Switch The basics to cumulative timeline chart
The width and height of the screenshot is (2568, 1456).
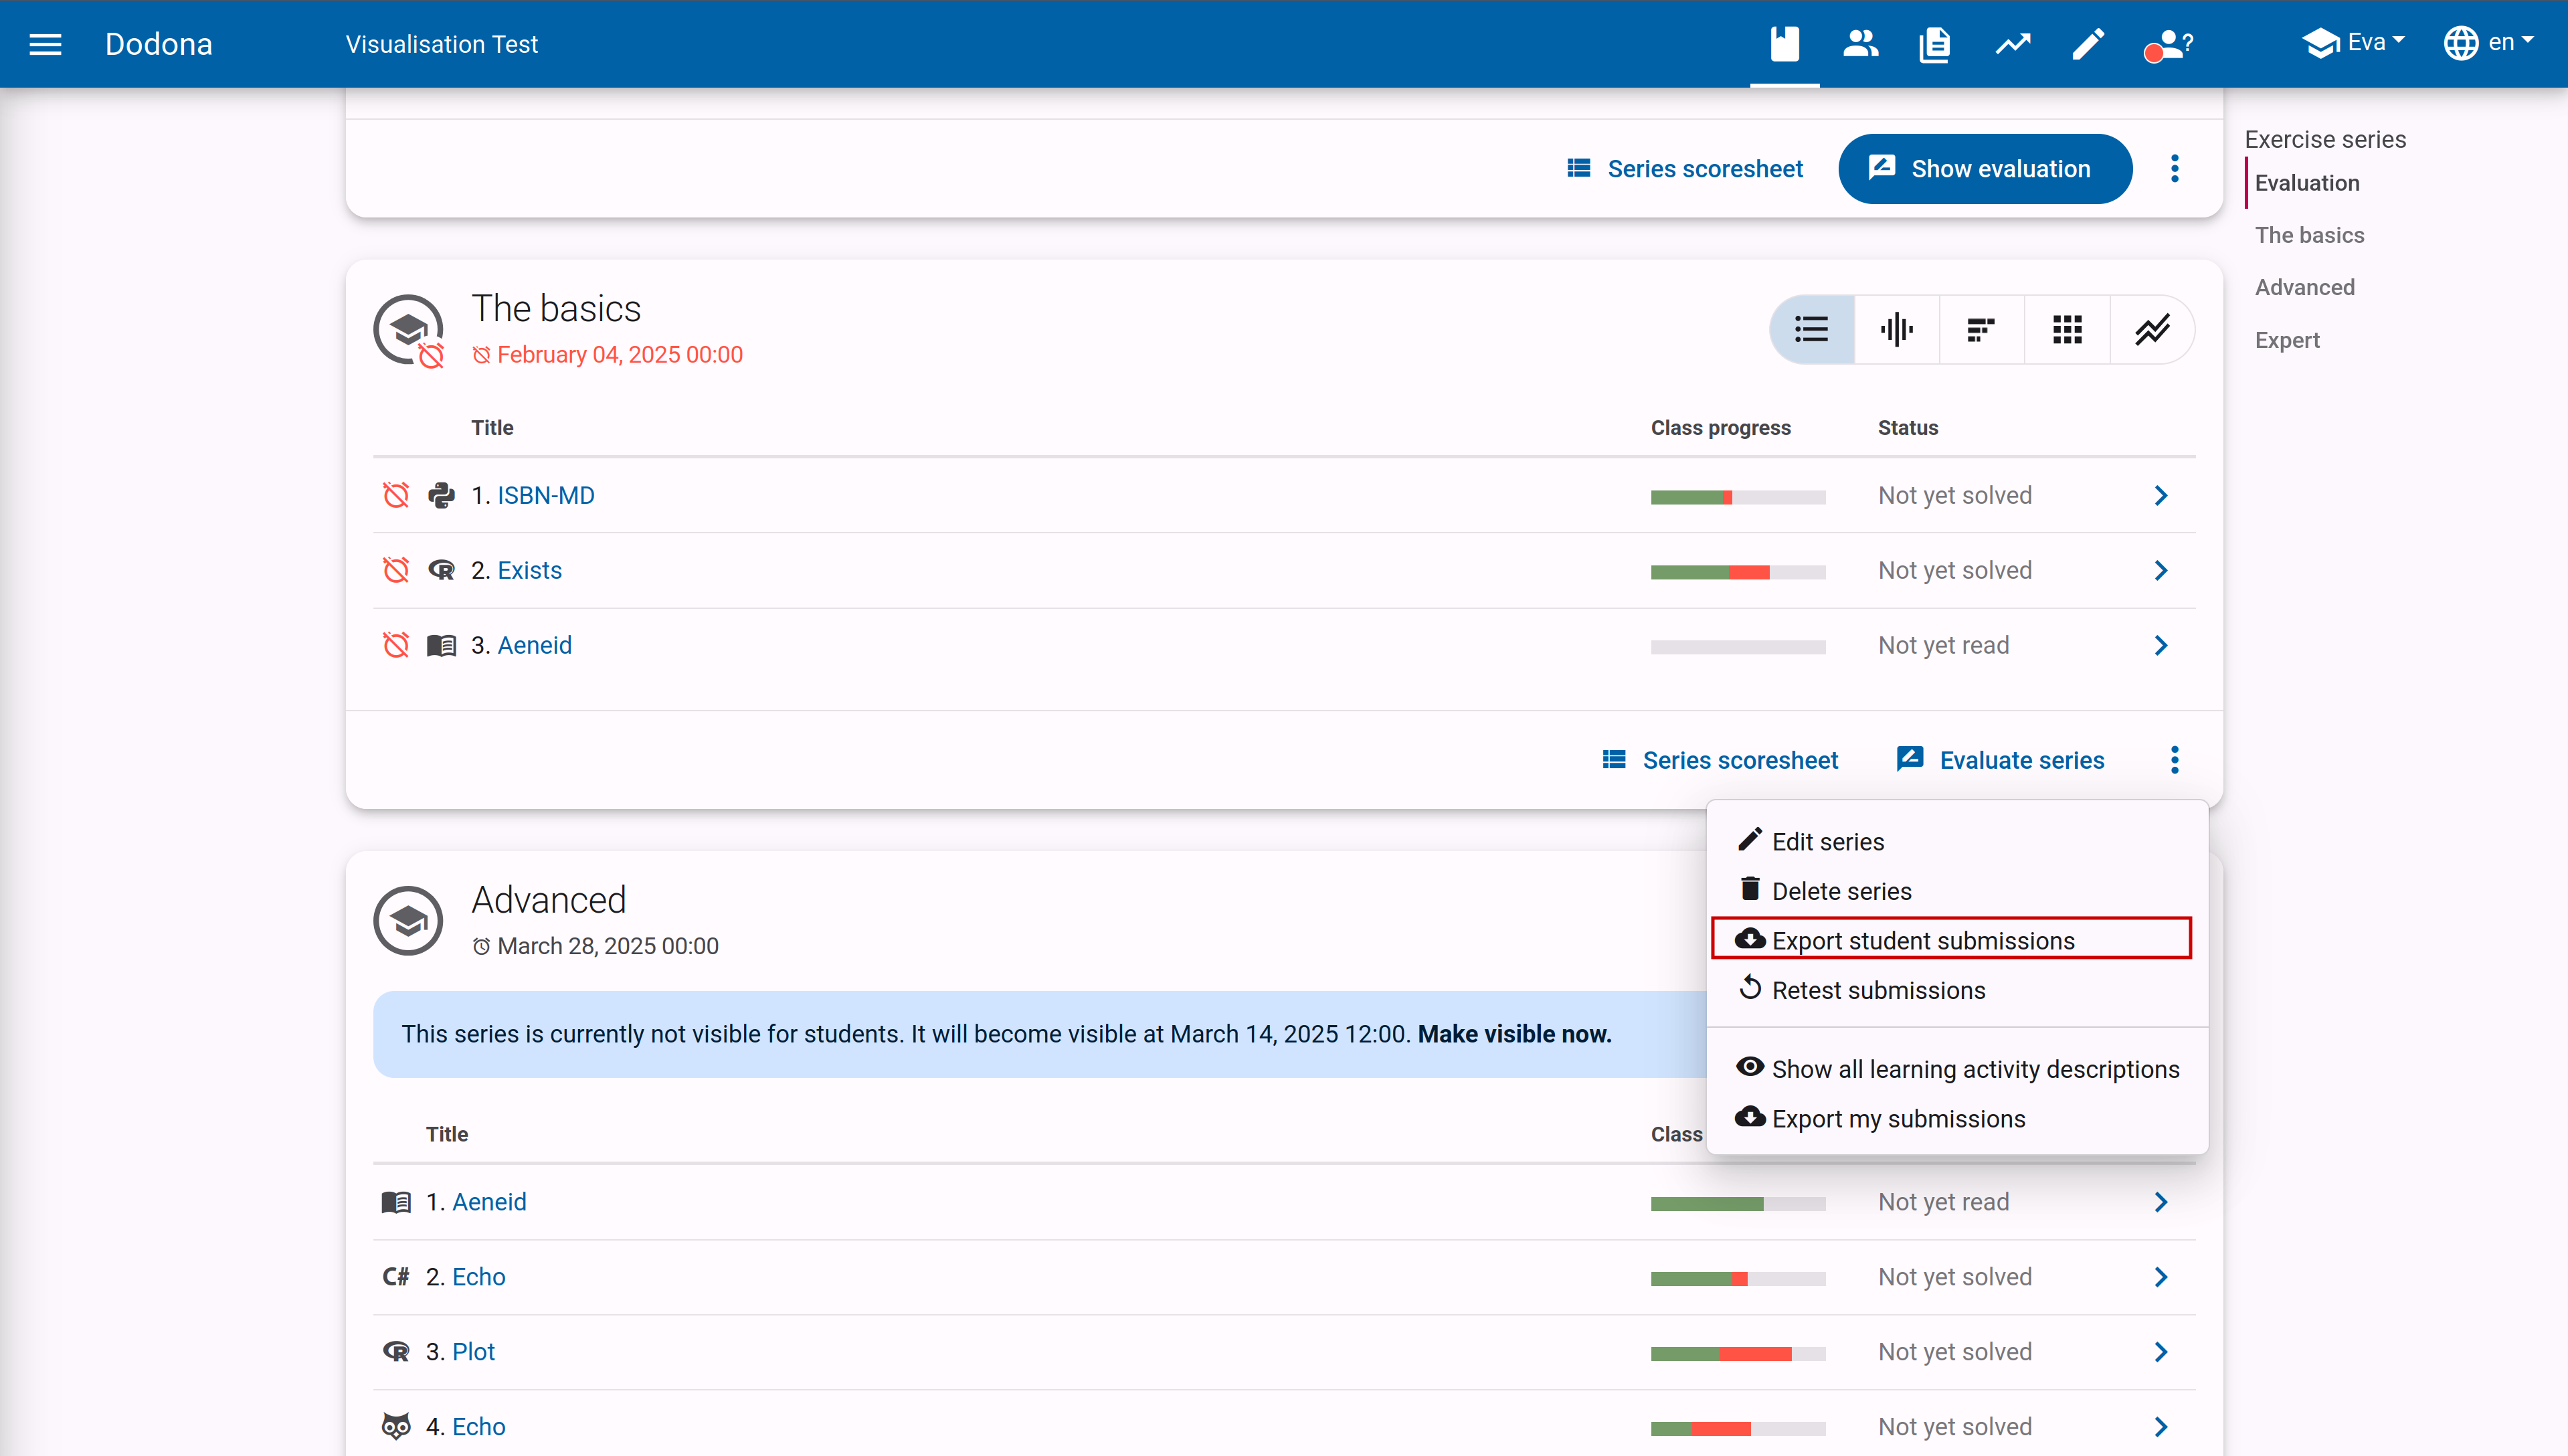pyautogui.click(x=2152, y=329)
